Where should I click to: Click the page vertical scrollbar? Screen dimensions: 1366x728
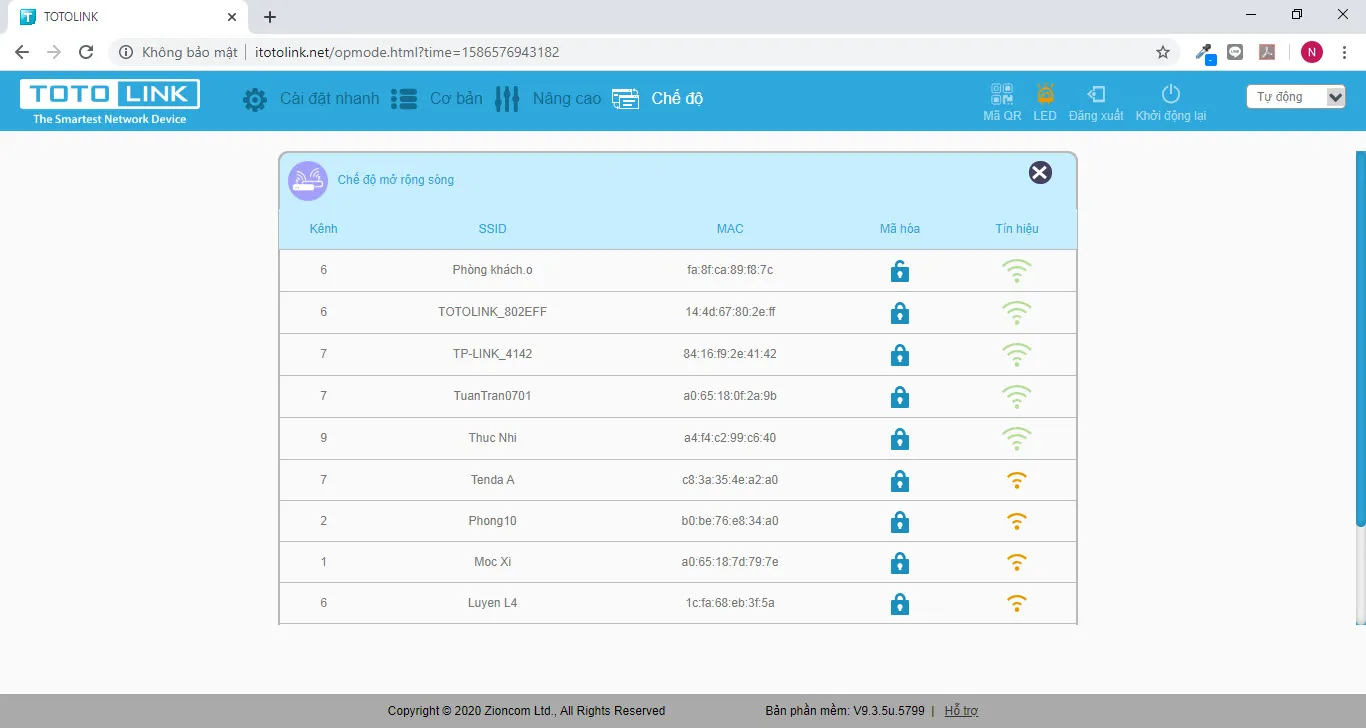1360,340
